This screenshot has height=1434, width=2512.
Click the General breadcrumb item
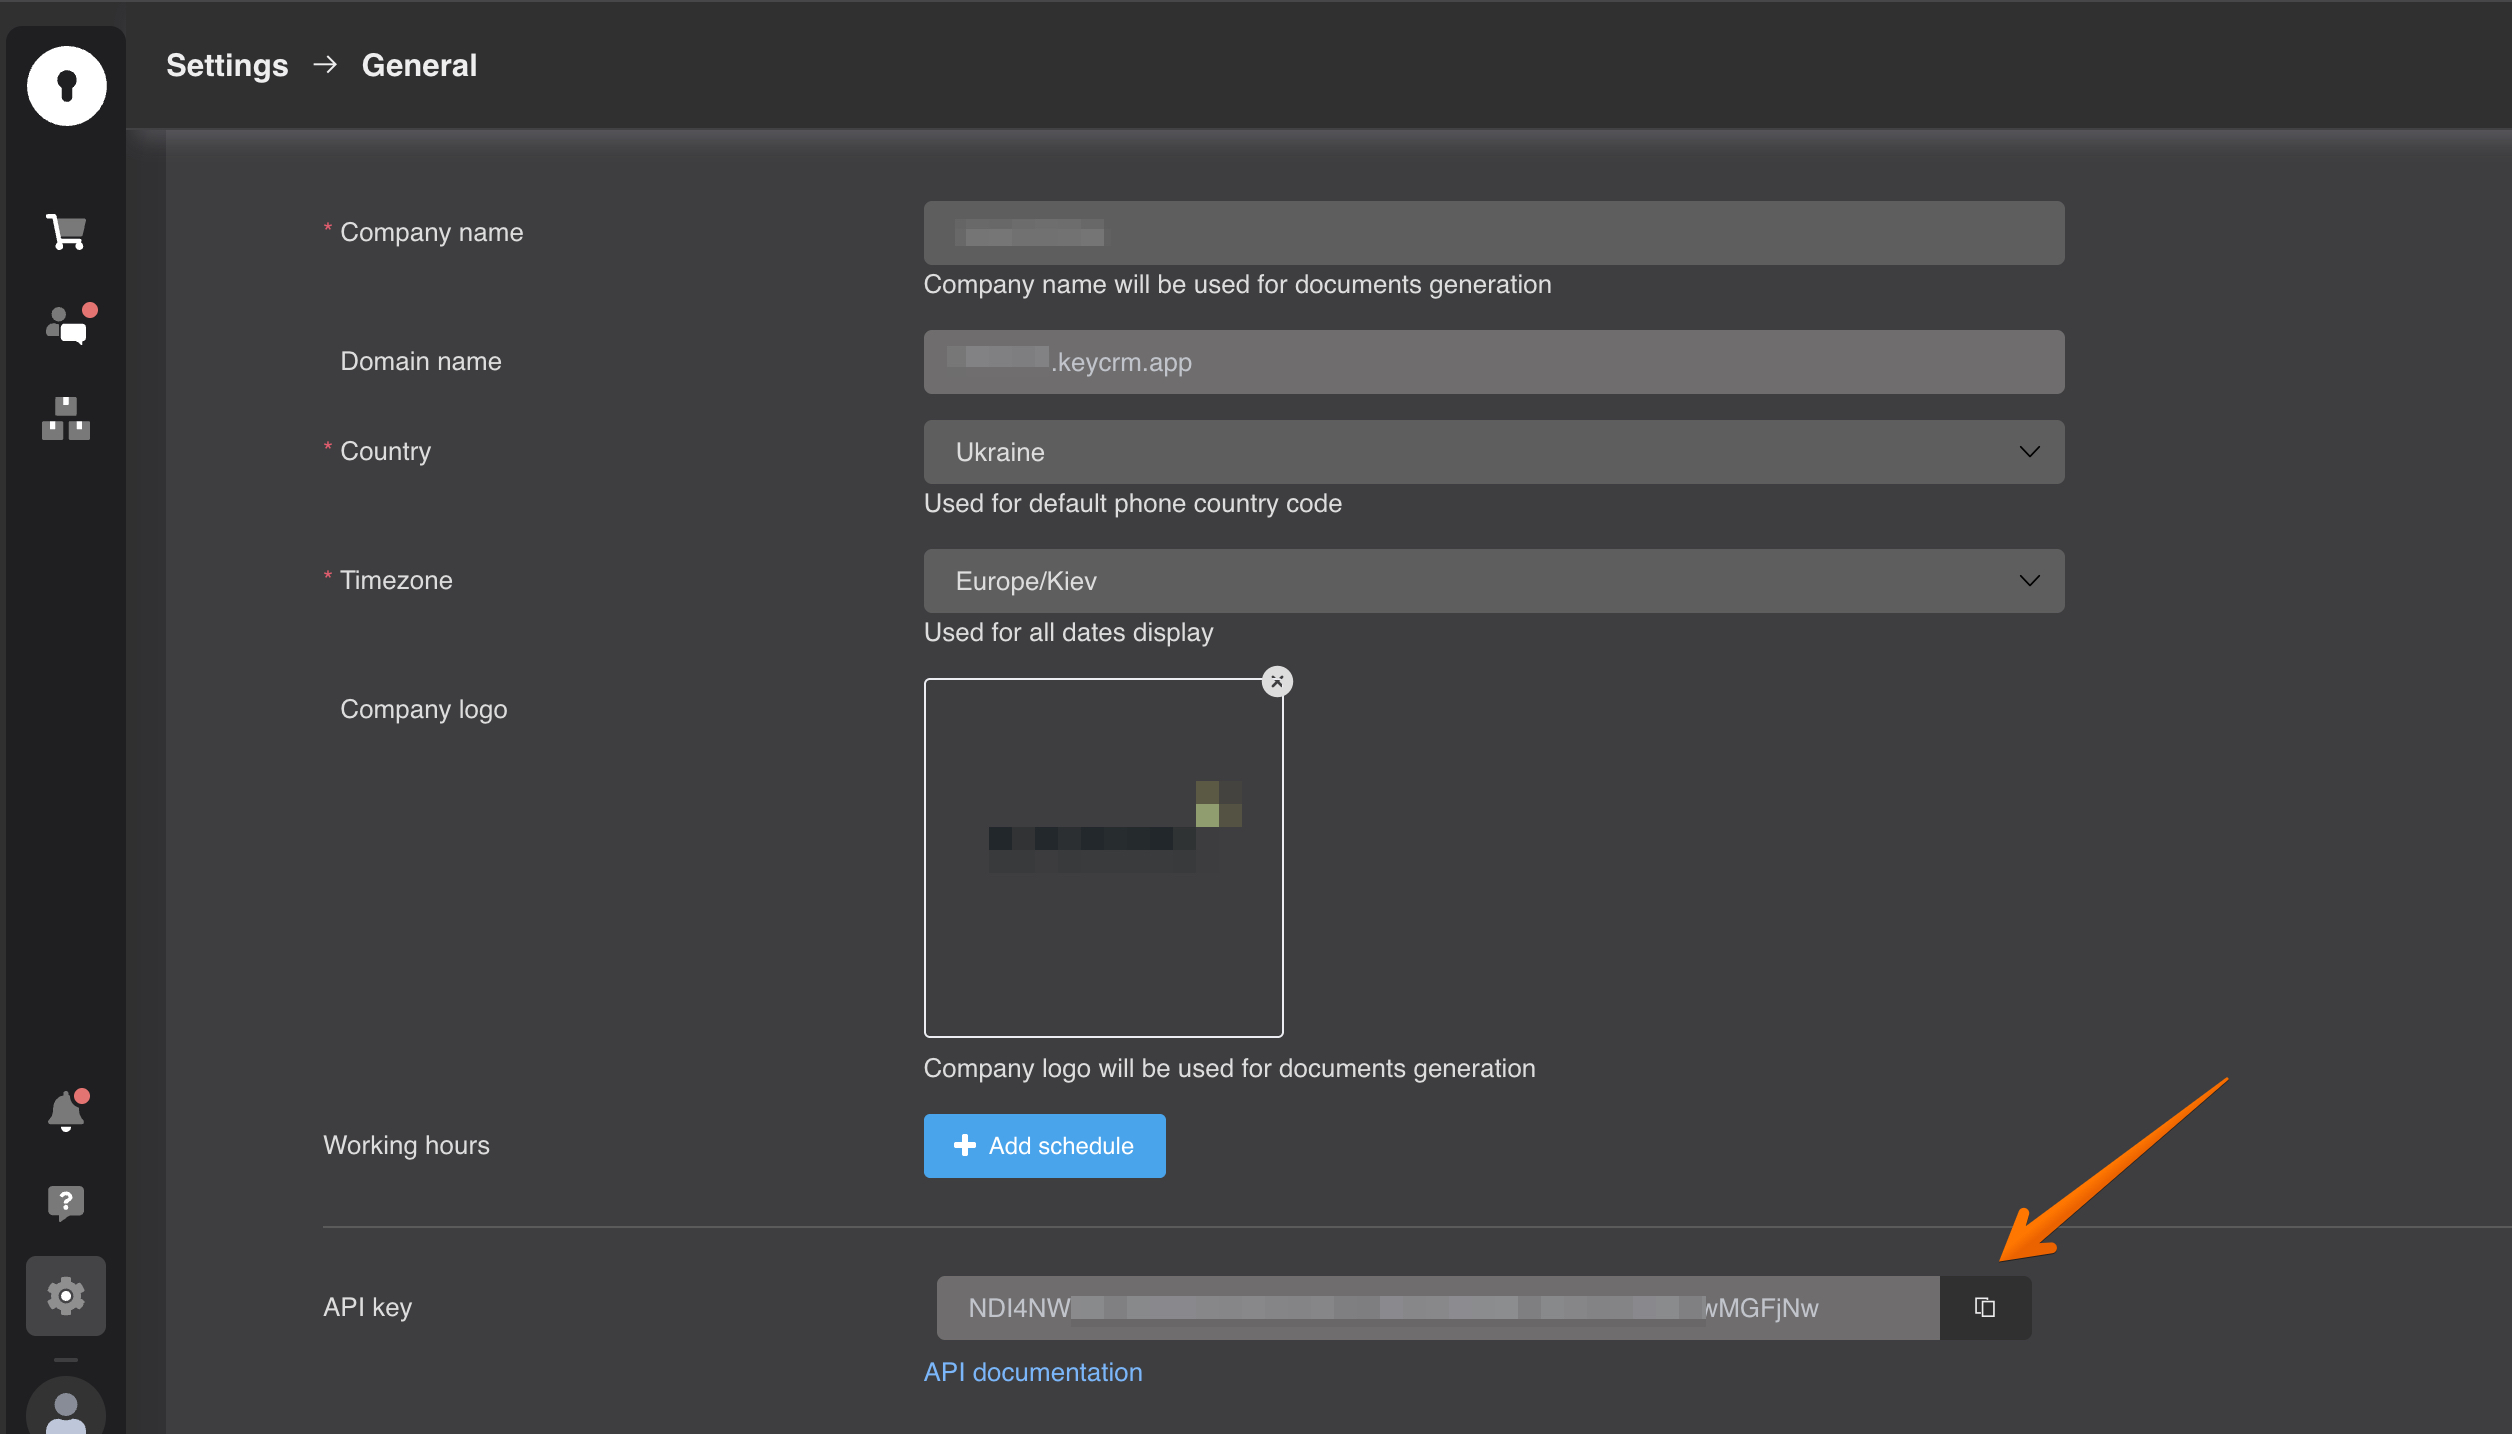pyautogui.click(x=419, y=66)
